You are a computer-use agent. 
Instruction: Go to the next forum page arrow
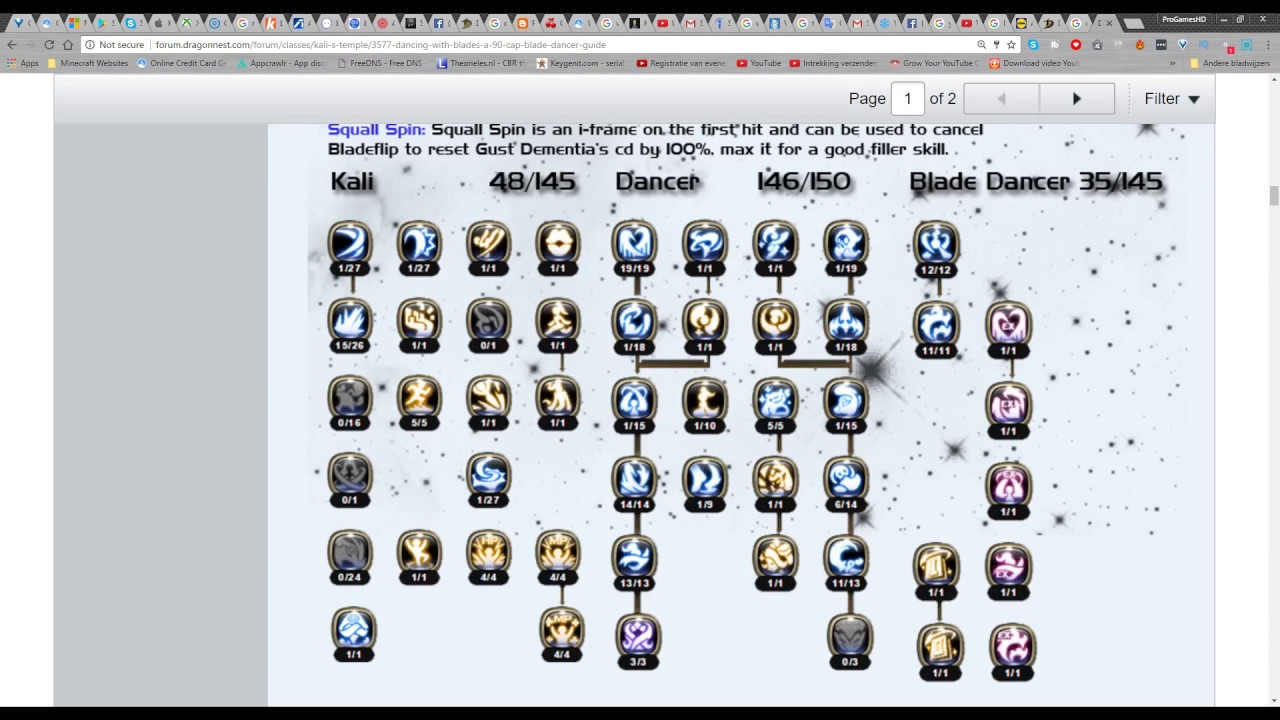click(1077, 98)
